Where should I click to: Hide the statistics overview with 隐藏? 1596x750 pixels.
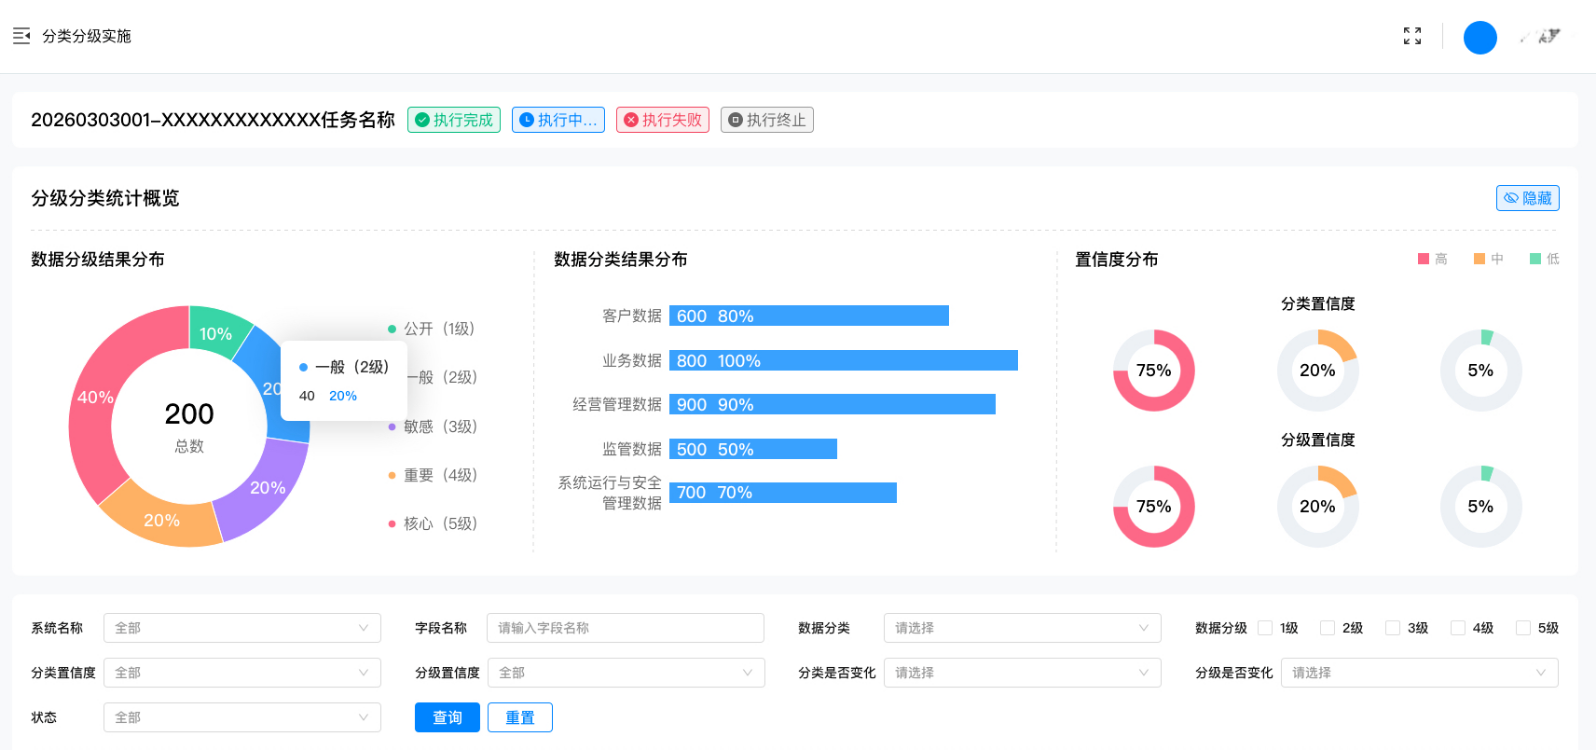click(x=1527, y=198)
